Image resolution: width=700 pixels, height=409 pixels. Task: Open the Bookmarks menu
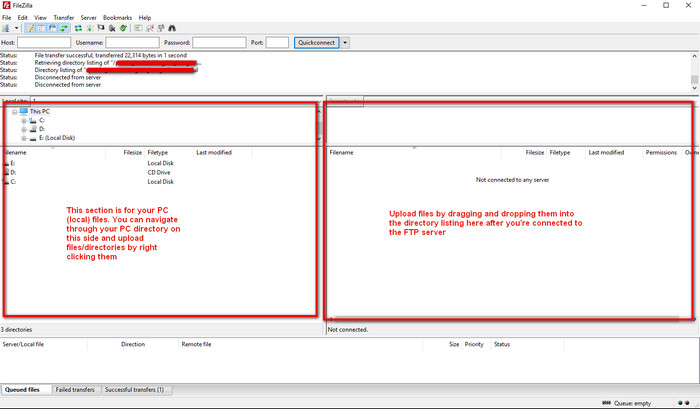point(117,18)
